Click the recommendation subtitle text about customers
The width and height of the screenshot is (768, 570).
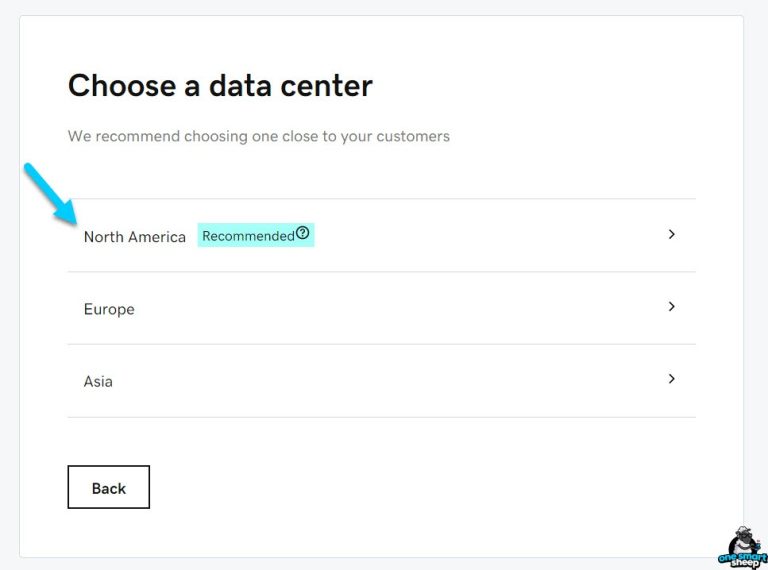(258, 136)
